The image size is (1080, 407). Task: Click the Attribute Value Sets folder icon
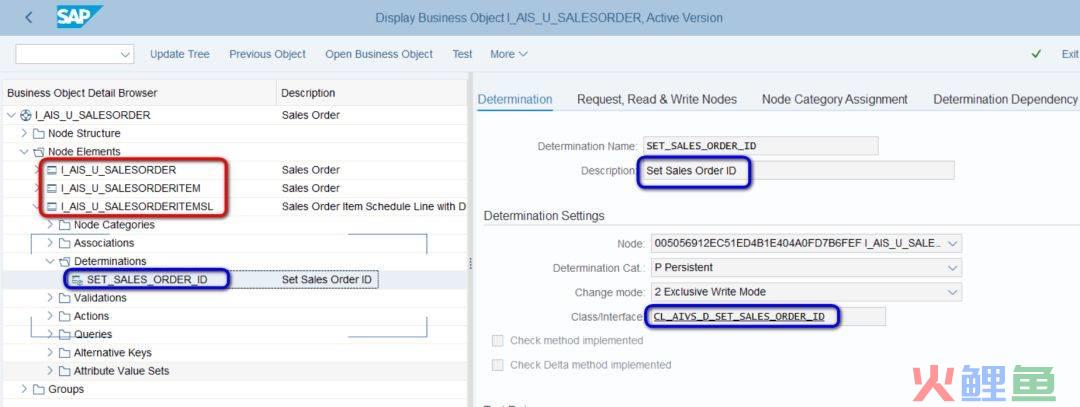coord(65,371)
